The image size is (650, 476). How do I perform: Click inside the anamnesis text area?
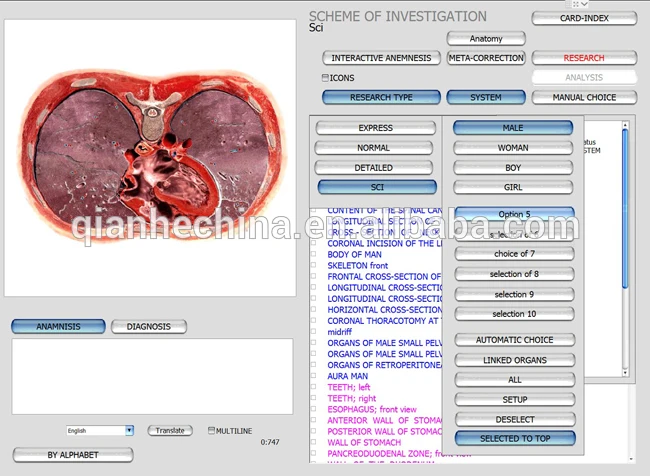pyautogui.click(x=152, y=376)
